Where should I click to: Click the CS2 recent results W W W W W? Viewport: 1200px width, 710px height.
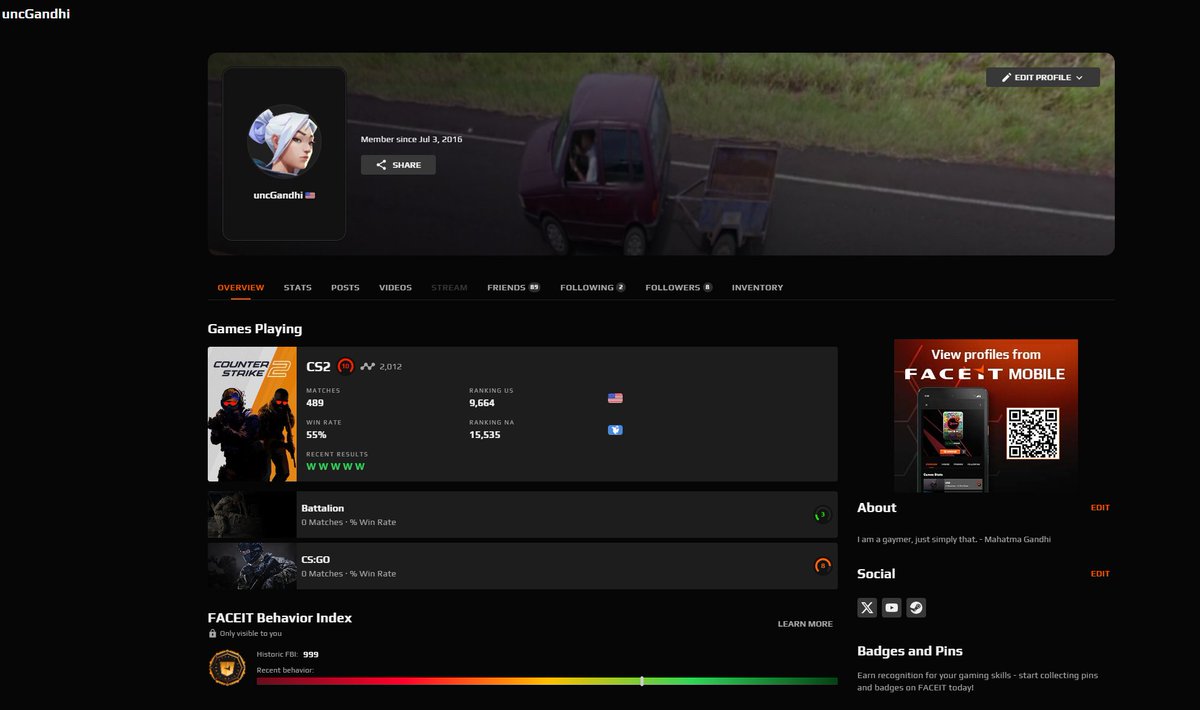pyautogui.click(x=335, y=467)
